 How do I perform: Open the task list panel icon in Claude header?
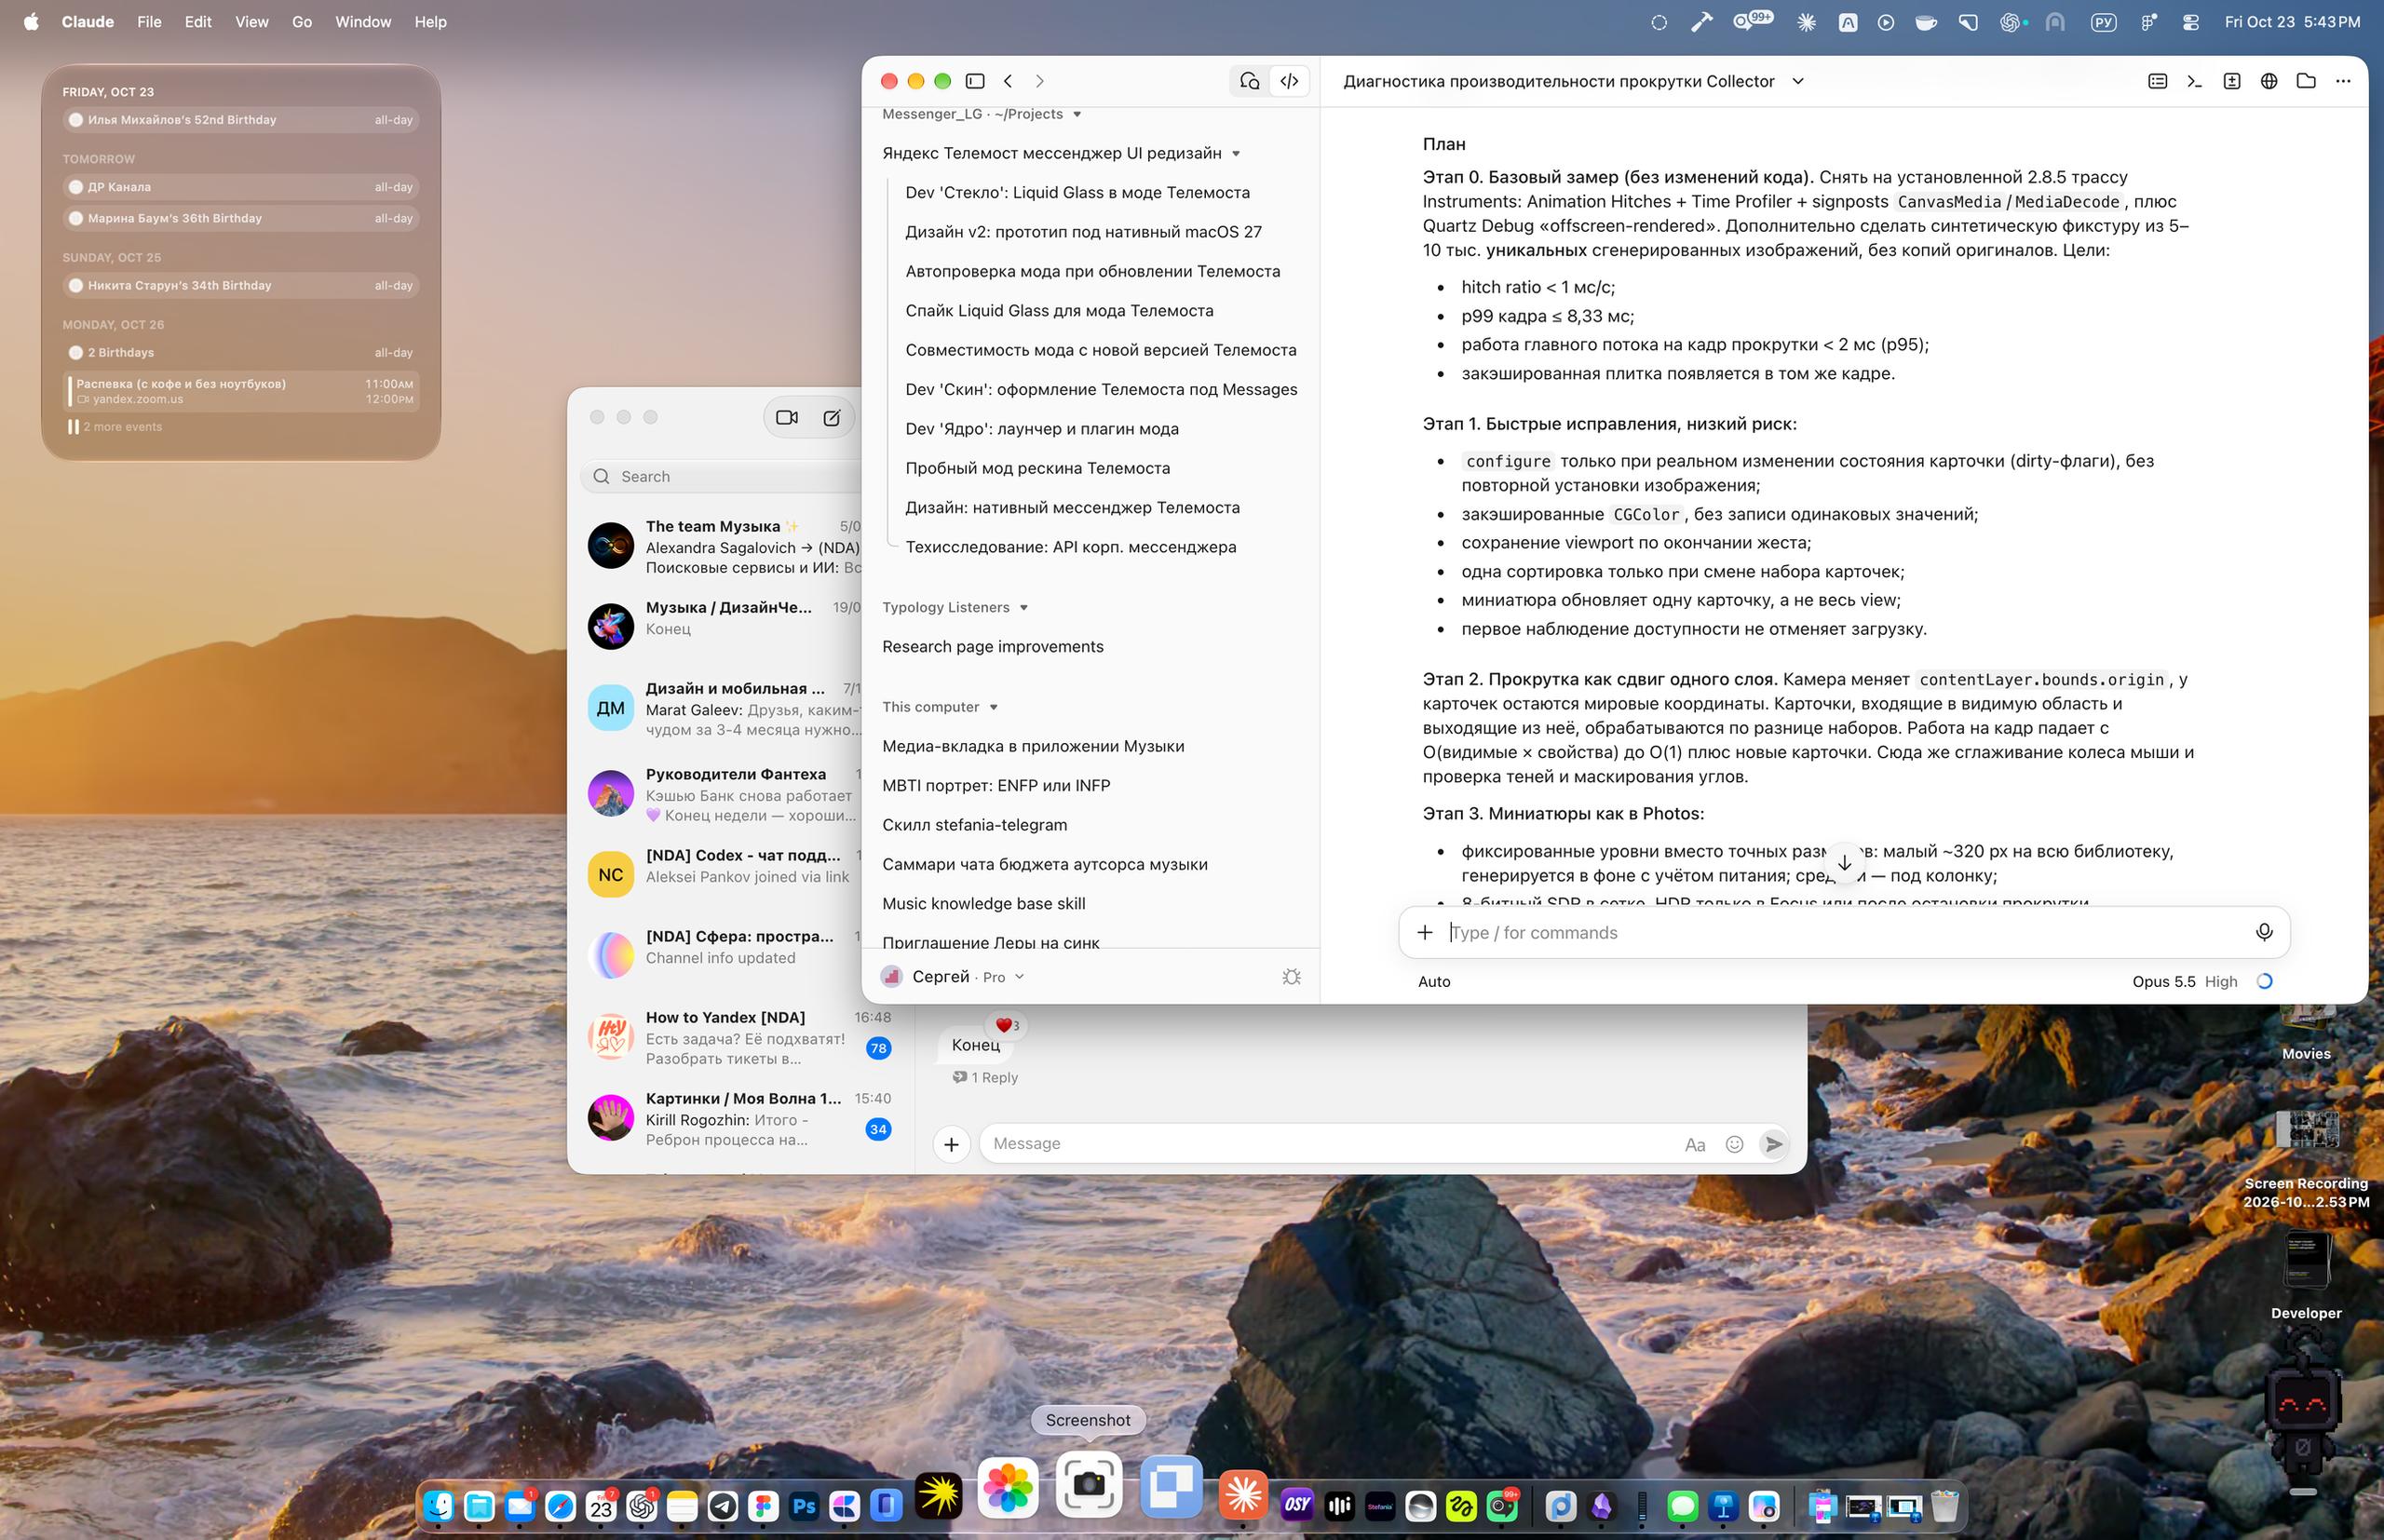tap(2157, 81)
